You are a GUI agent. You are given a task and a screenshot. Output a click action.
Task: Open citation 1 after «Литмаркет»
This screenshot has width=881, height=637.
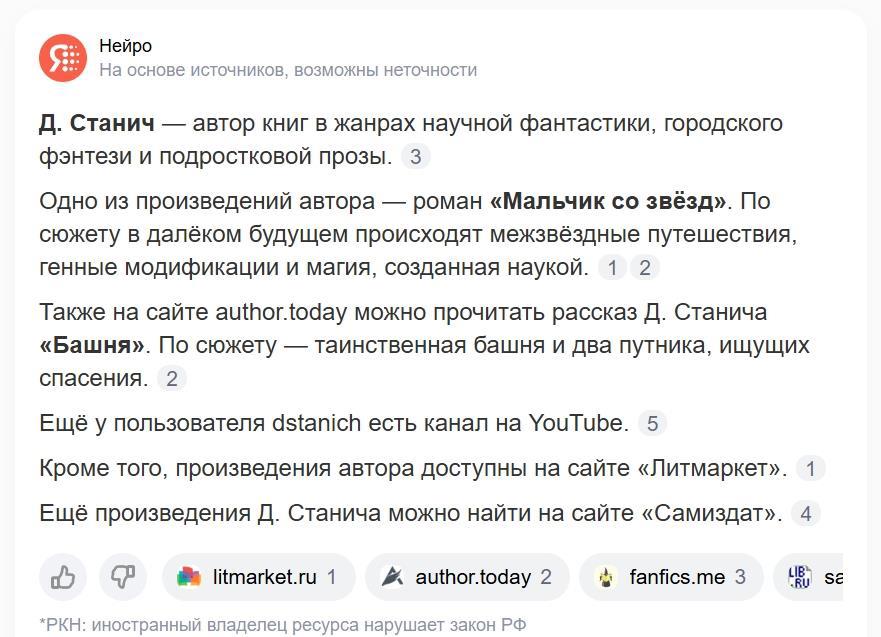tap(811, 468)
